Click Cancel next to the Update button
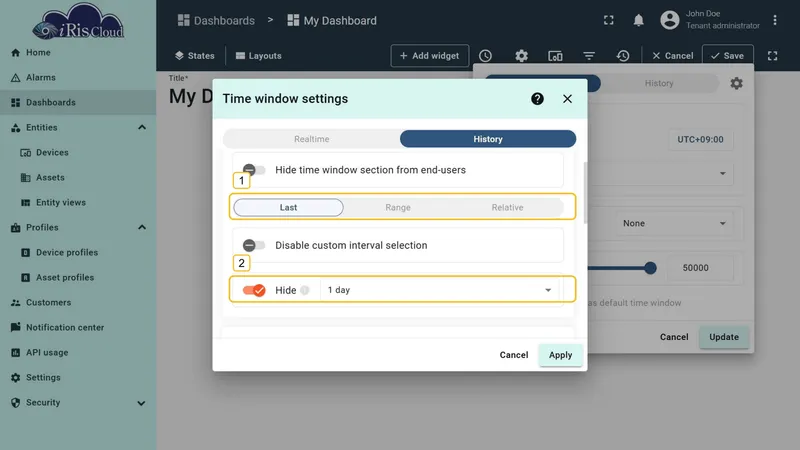The height and width of the screenshot is (450, 800). 673,337
